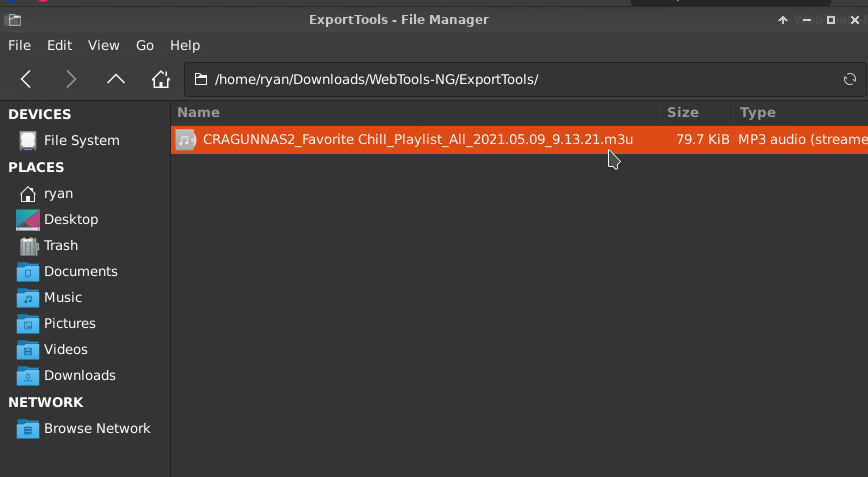This screenshot has height=477, width=868.
Task: Select the CRAGUNNAS2 Favorite Chill playlist file
Action: coord(519,139)
